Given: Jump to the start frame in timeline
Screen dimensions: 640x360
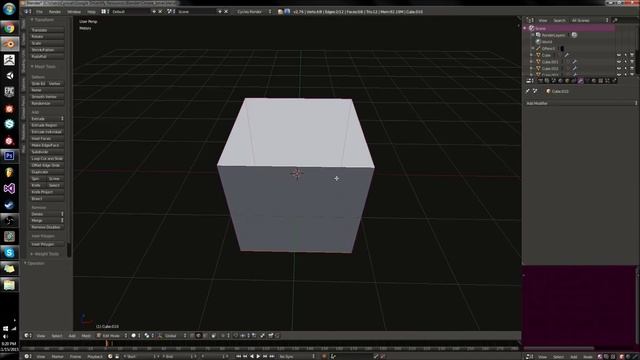Looking at the screenshot, I should pos(238,356).
